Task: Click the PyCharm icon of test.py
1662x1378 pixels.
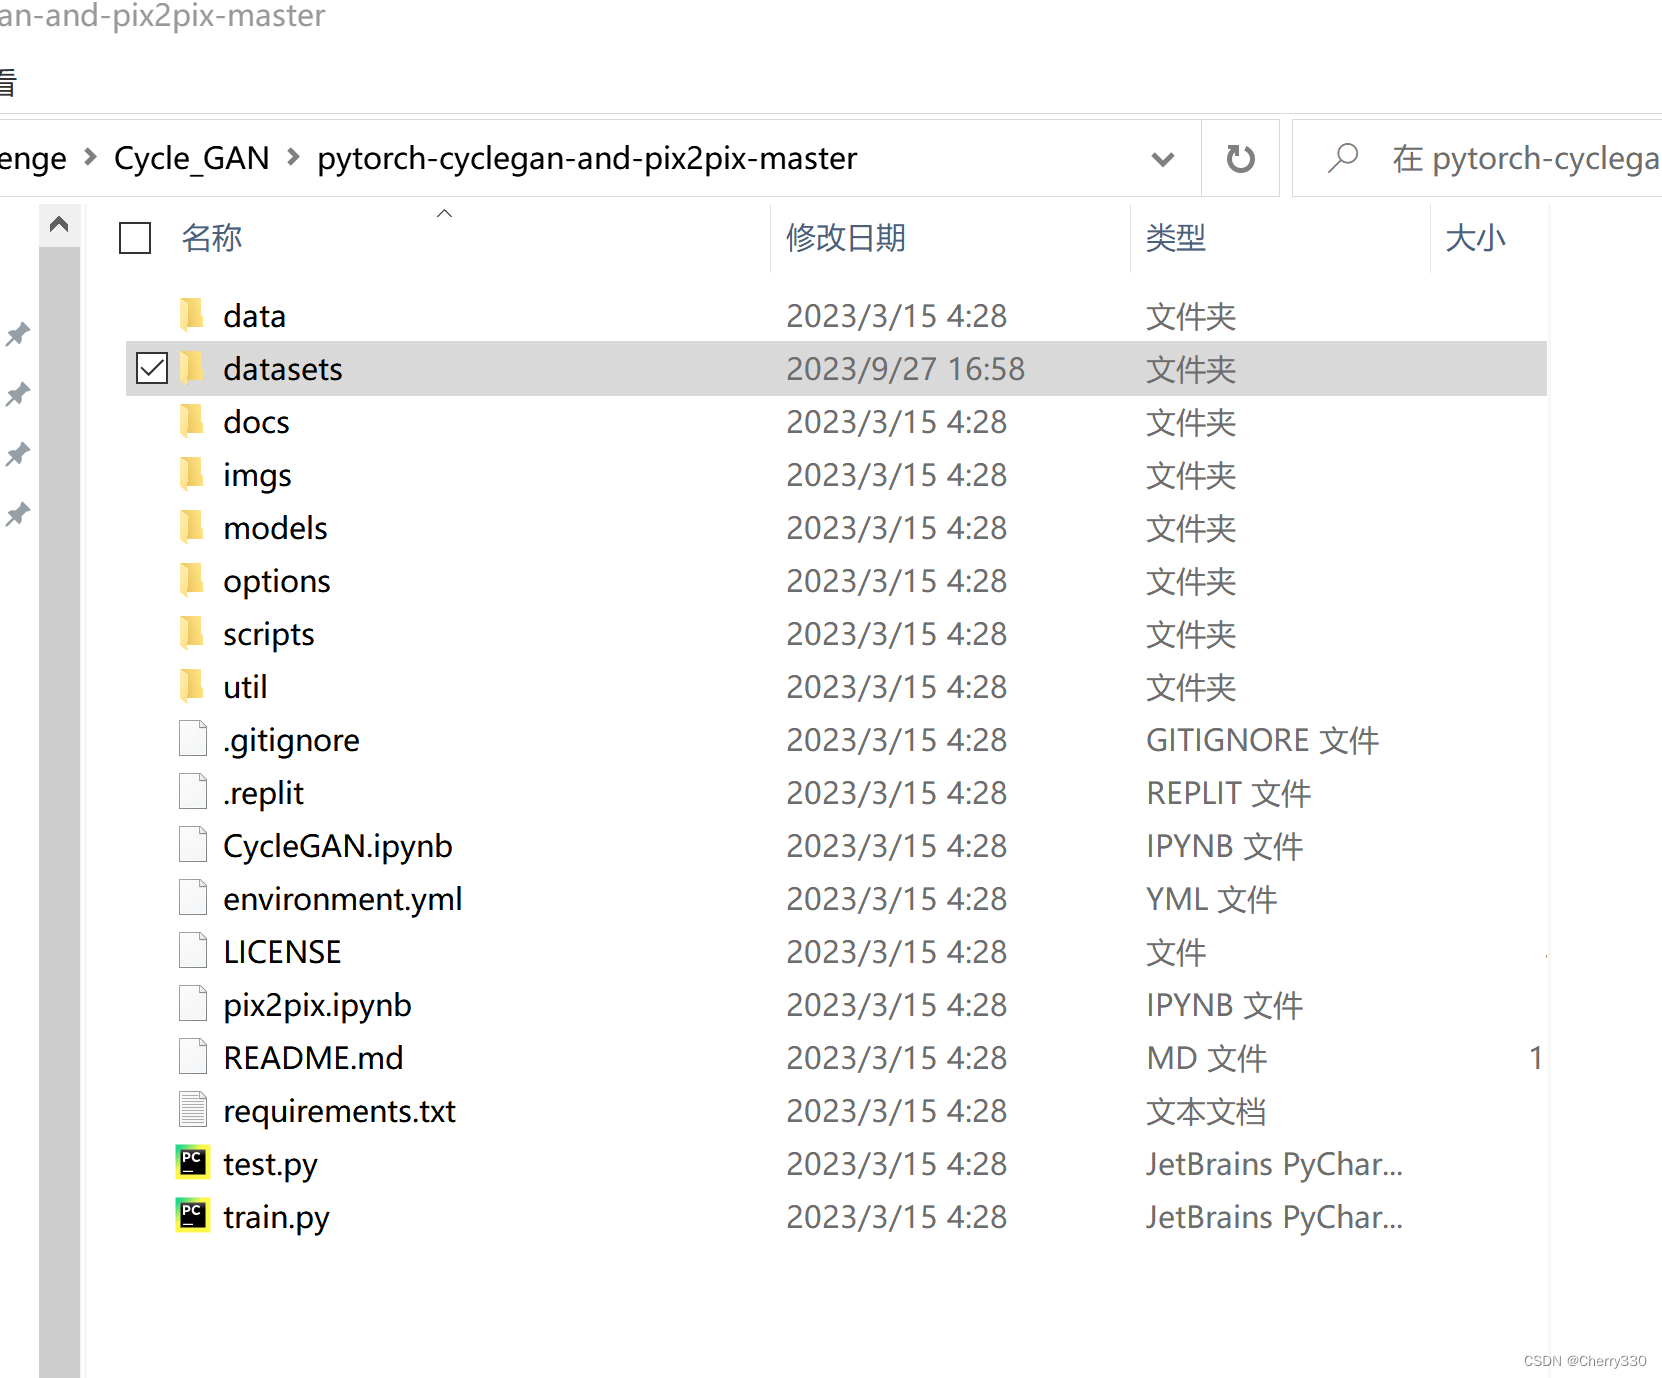Action: (x=193, y=1163)
